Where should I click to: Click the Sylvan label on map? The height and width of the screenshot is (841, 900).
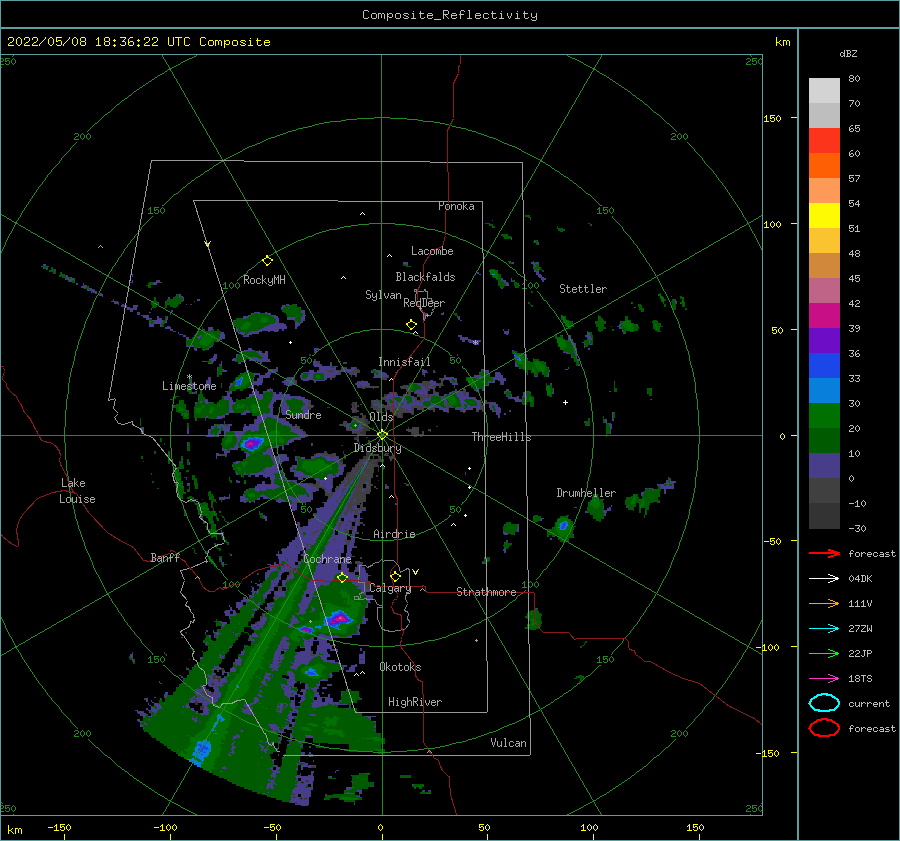point(383,295)
